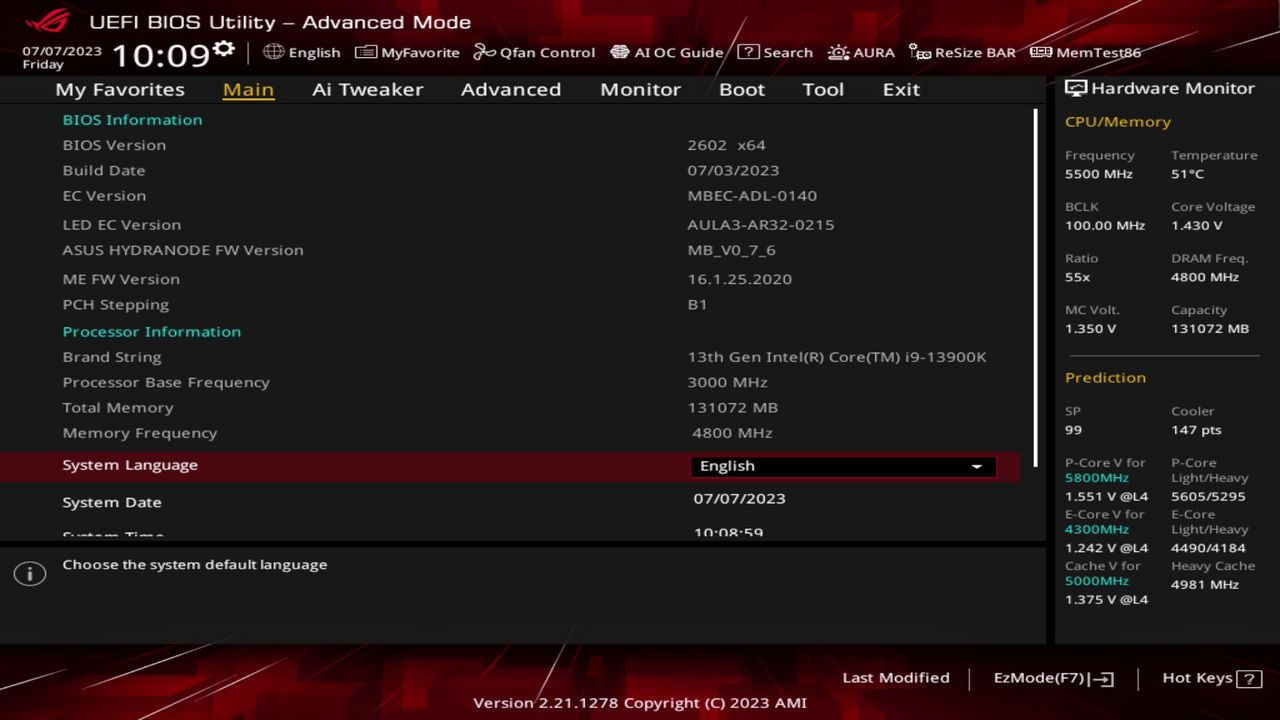This screenshot has height=720, width=1280.
Task: Select the Main tab
Action: 248,89
